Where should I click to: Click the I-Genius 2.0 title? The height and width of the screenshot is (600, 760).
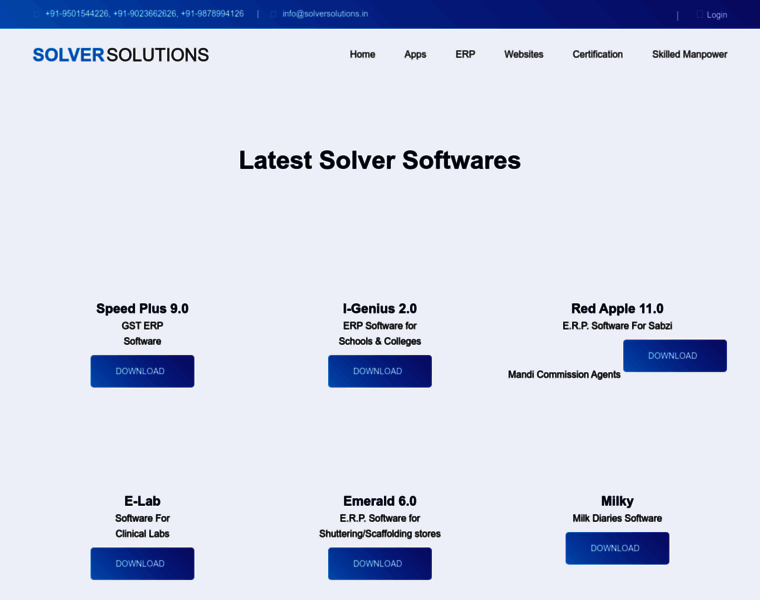coord(380,308)
